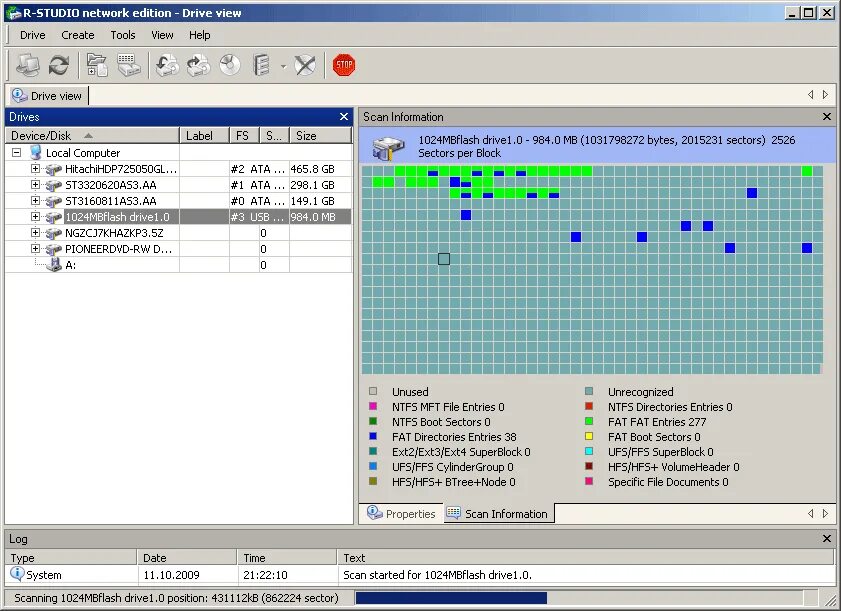Click the Refresh drives toolbar icon

click(x=58, y=65)
